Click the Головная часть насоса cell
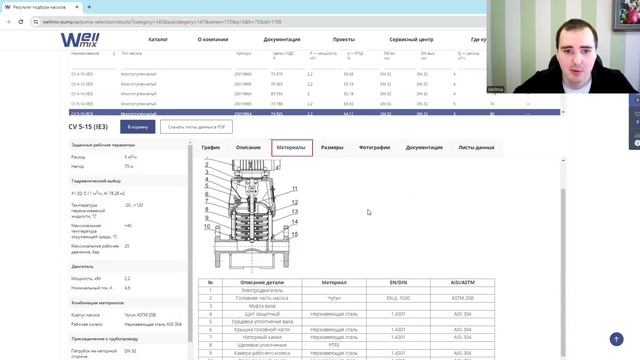Image resolution: width=640 pixels, height=360 pixels. point(262,298)
